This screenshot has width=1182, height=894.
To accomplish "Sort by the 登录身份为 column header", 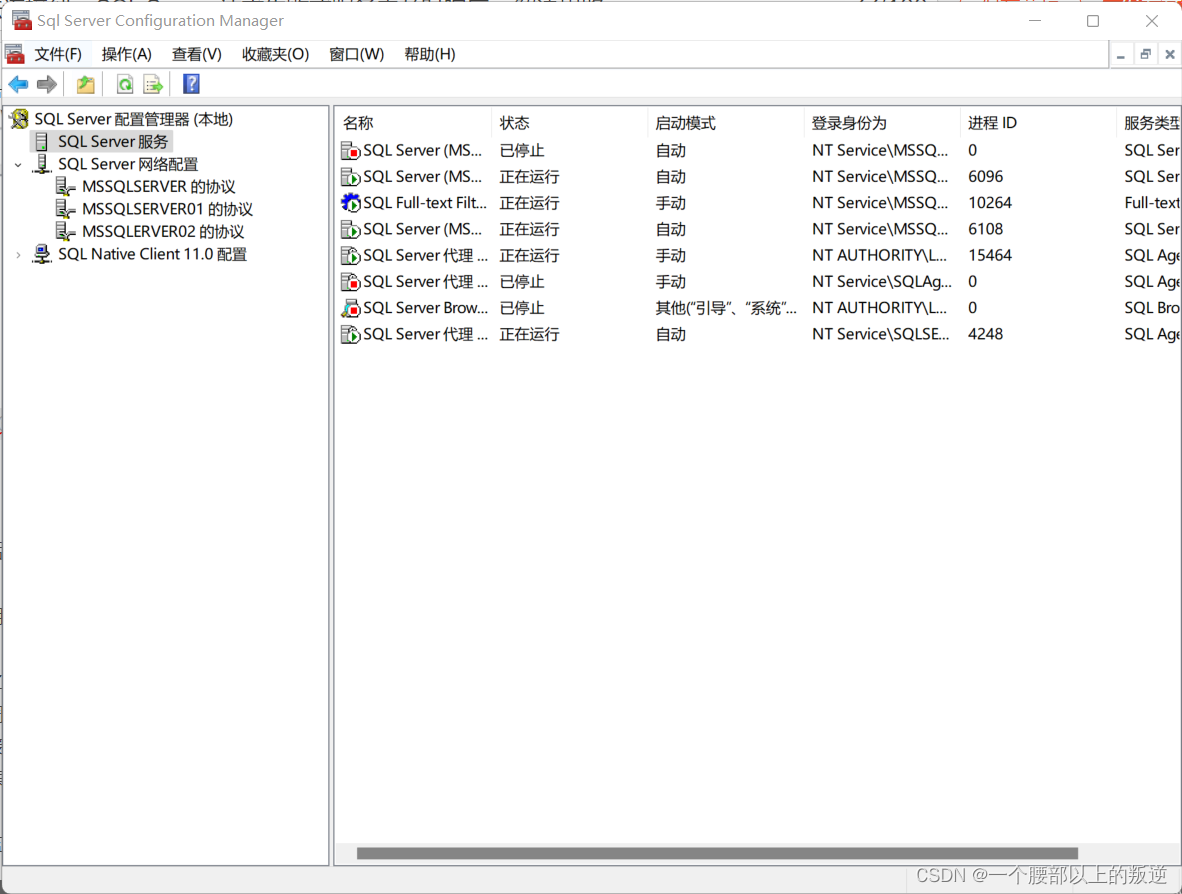I will (x=881, y=123).
